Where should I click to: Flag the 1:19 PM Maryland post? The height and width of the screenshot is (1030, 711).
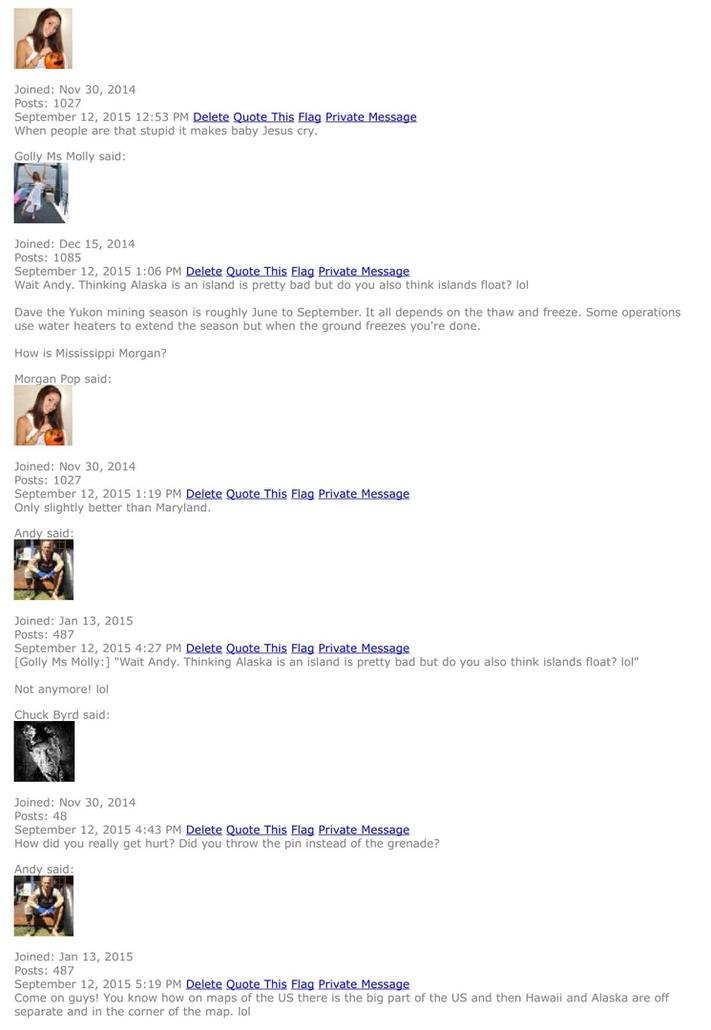click(x=302, y=494)
